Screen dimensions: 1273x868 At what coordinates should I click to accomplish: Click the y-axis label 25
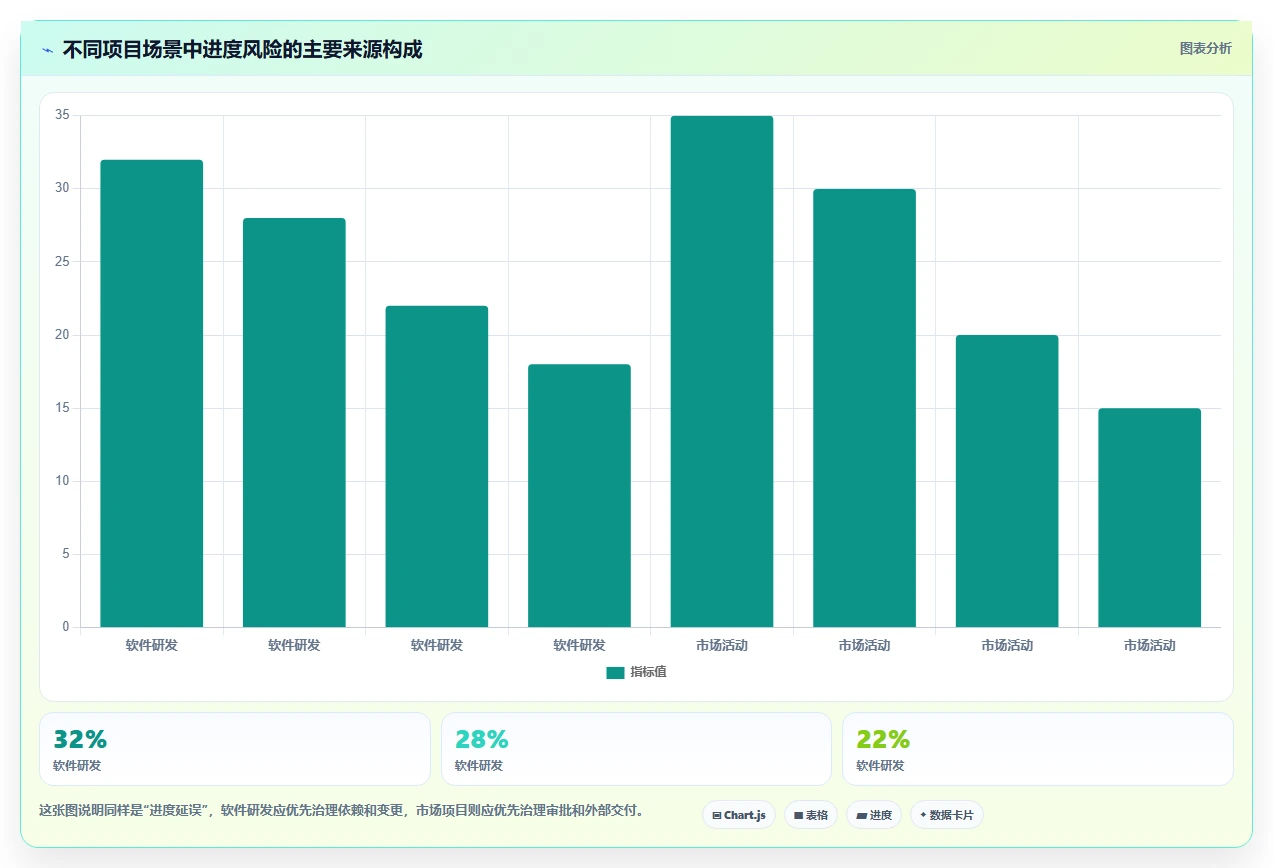click(x=62, y=261)
